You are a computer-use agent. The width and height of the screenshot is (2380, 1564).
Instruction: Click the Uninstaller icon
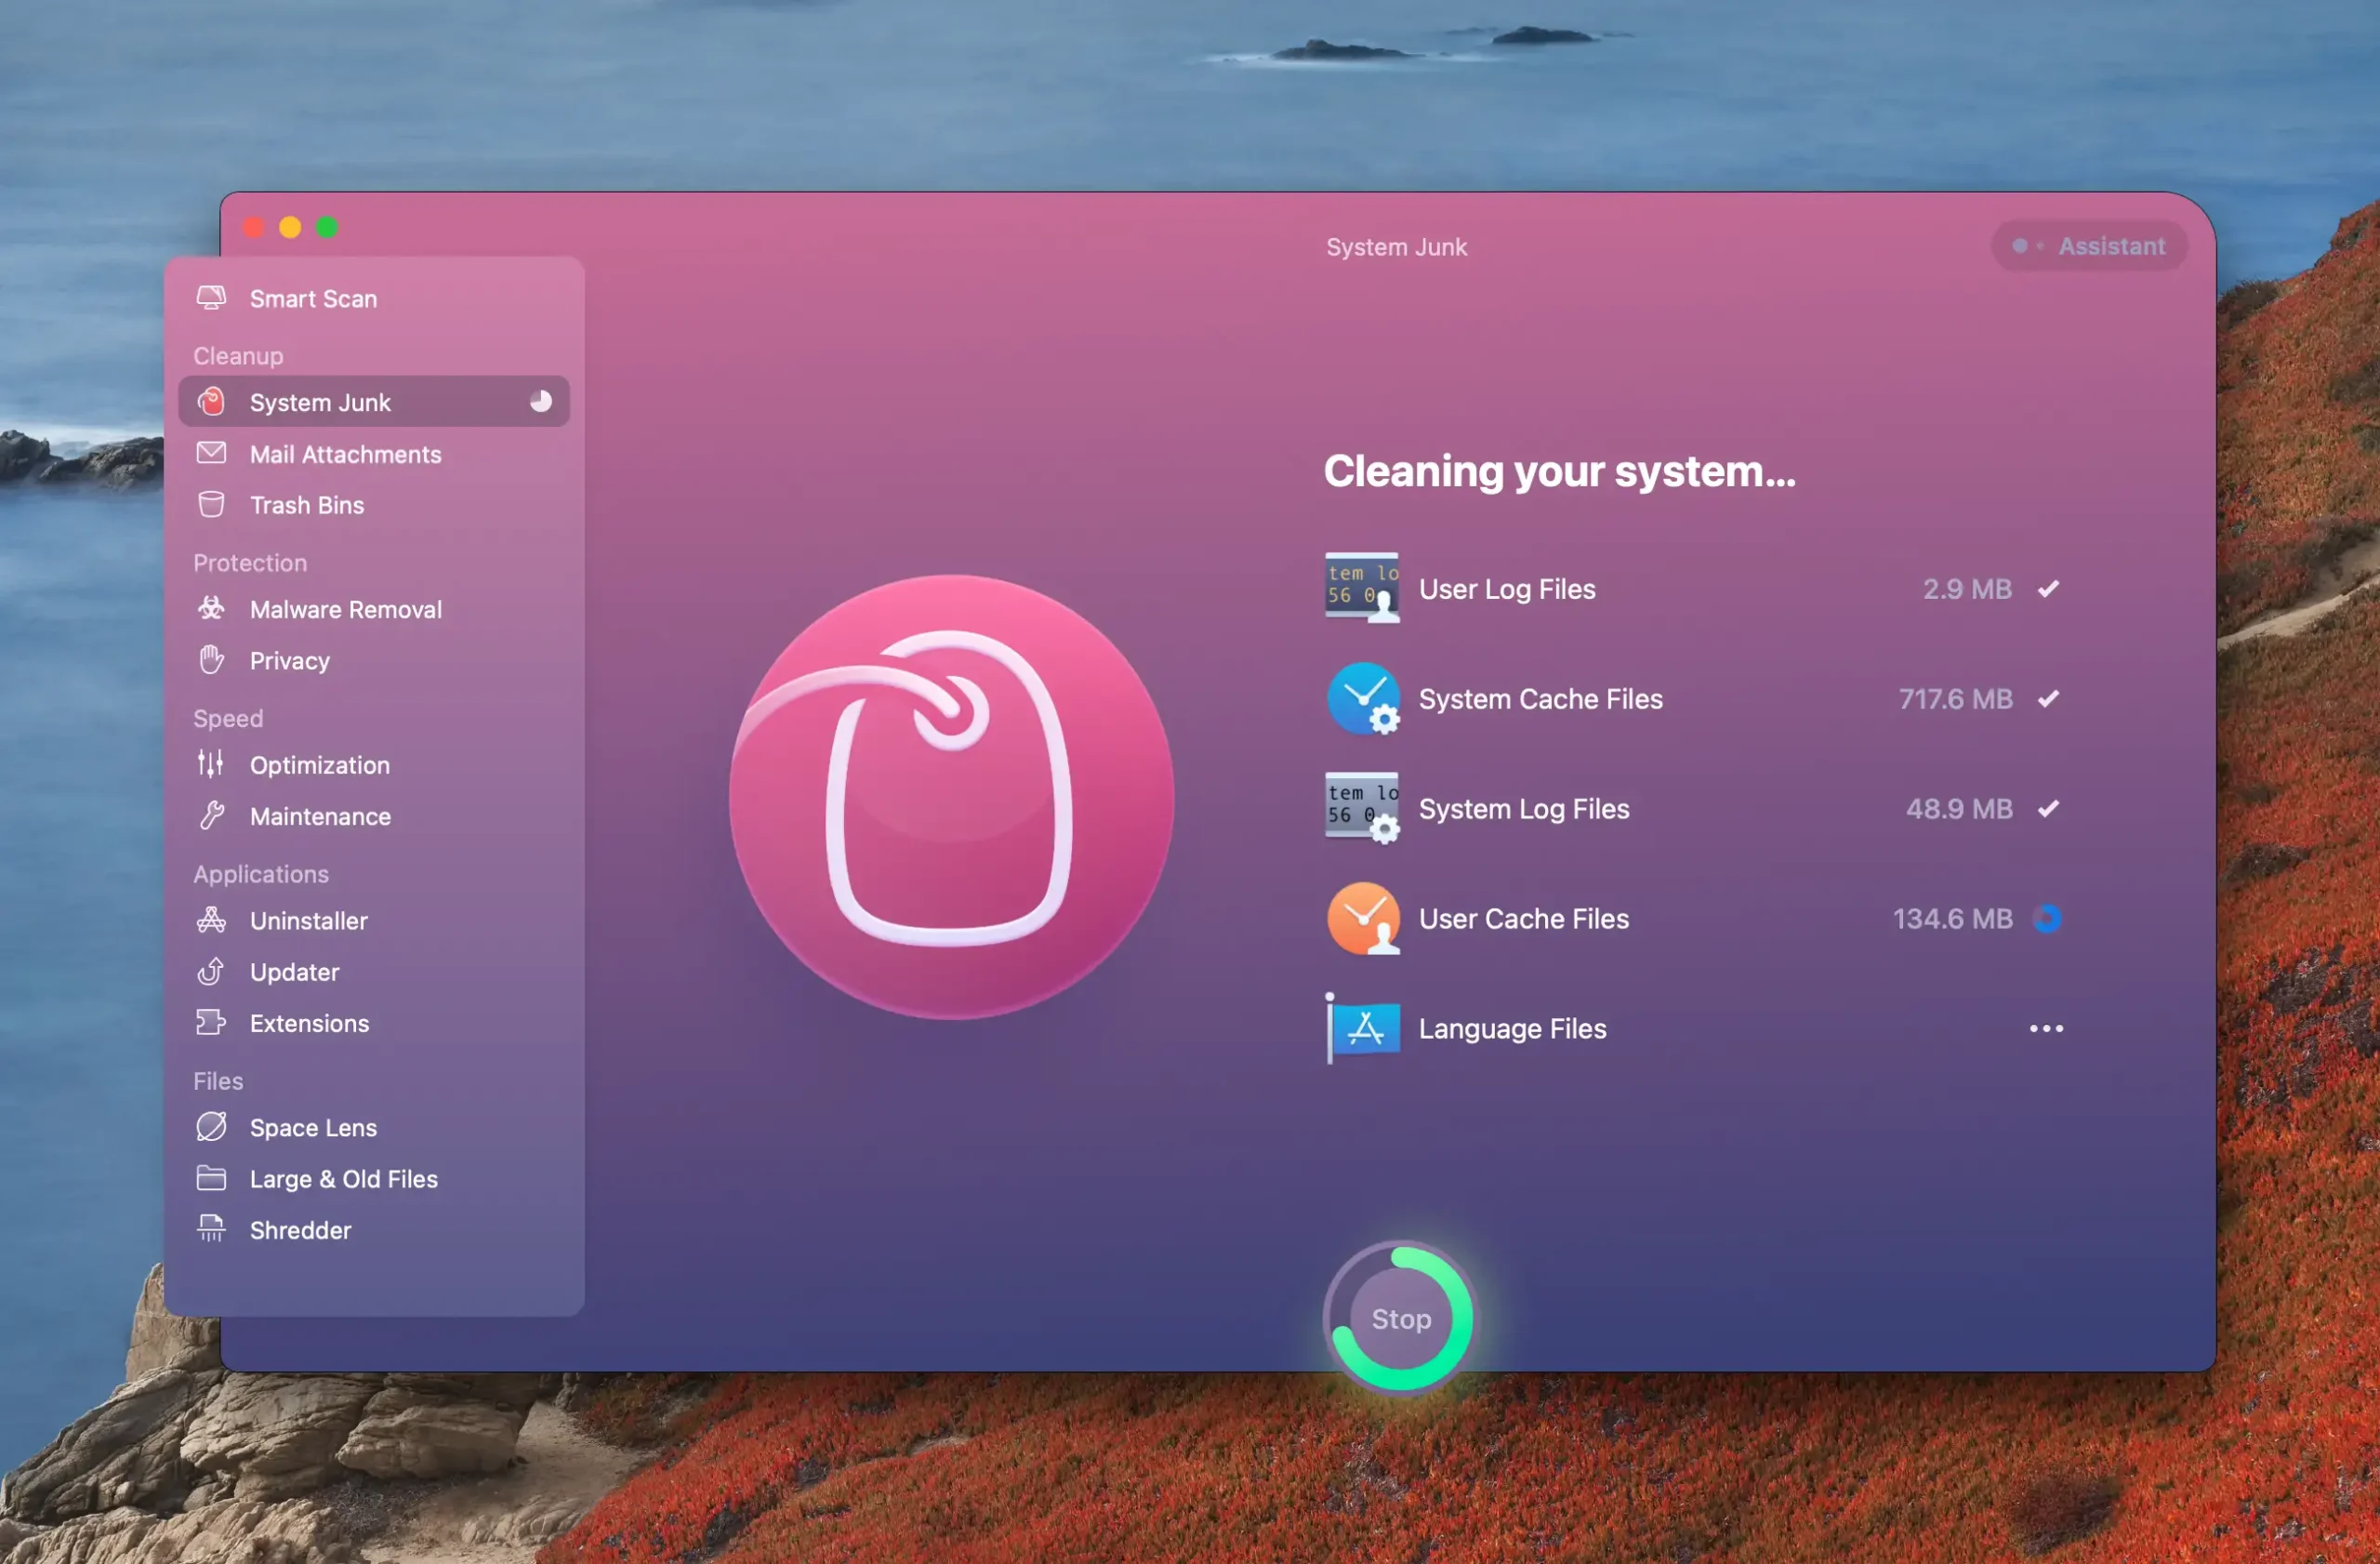click(211, 920)
